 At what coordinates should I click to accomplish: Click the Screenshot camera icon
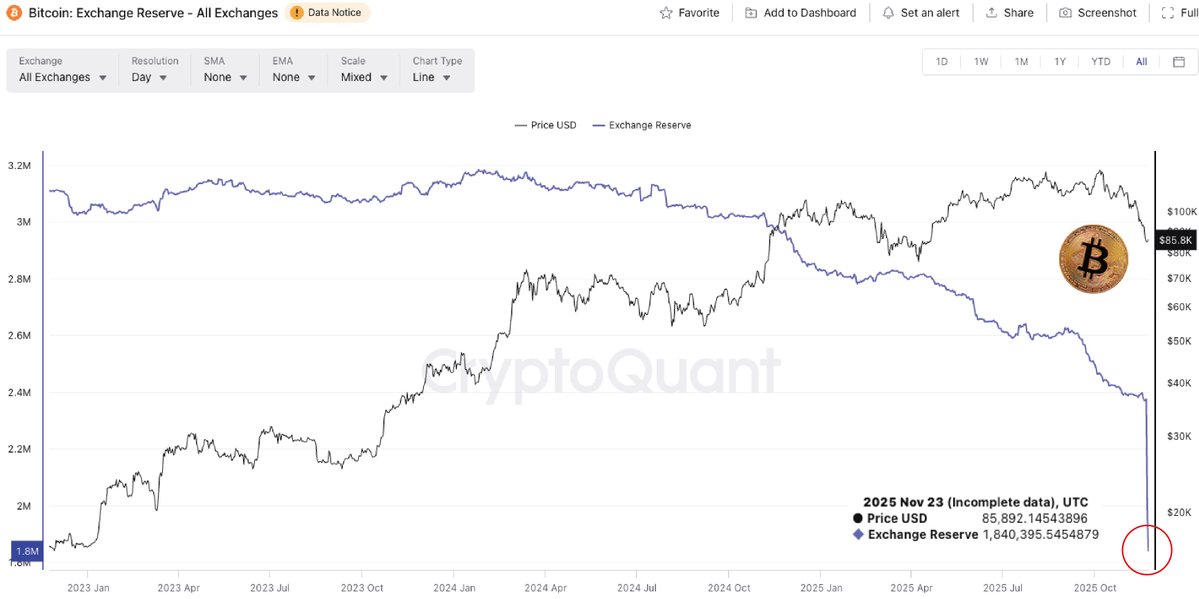pos(1066,13)
